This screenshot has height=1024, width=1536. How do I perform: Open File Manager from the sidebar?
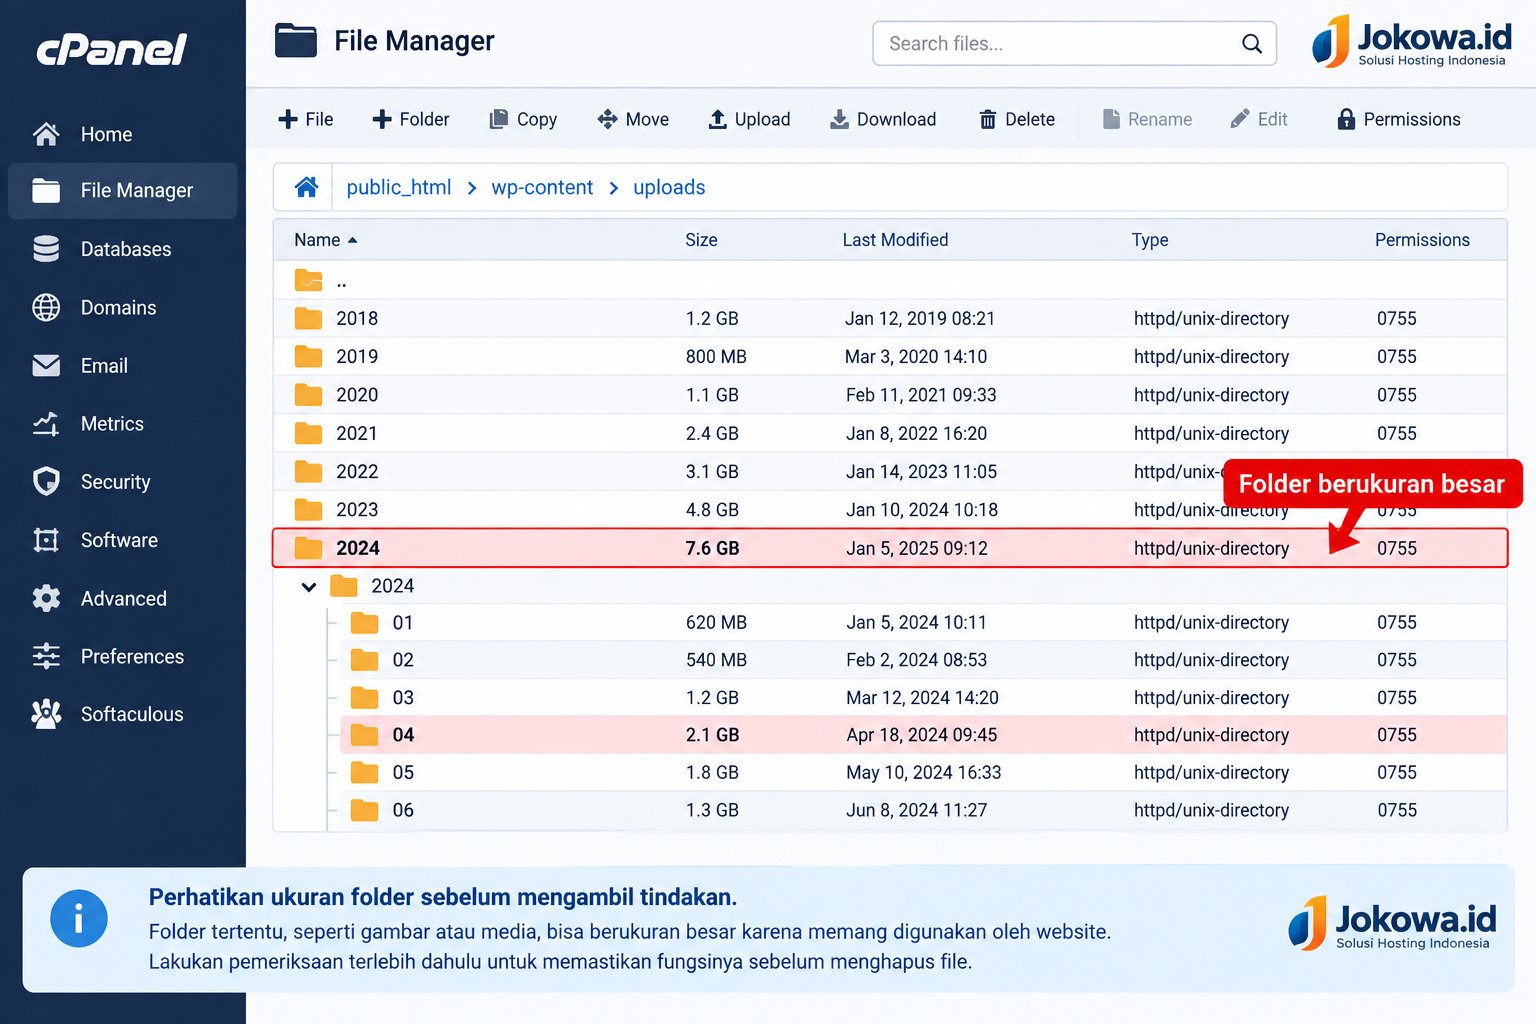[122, 190]
